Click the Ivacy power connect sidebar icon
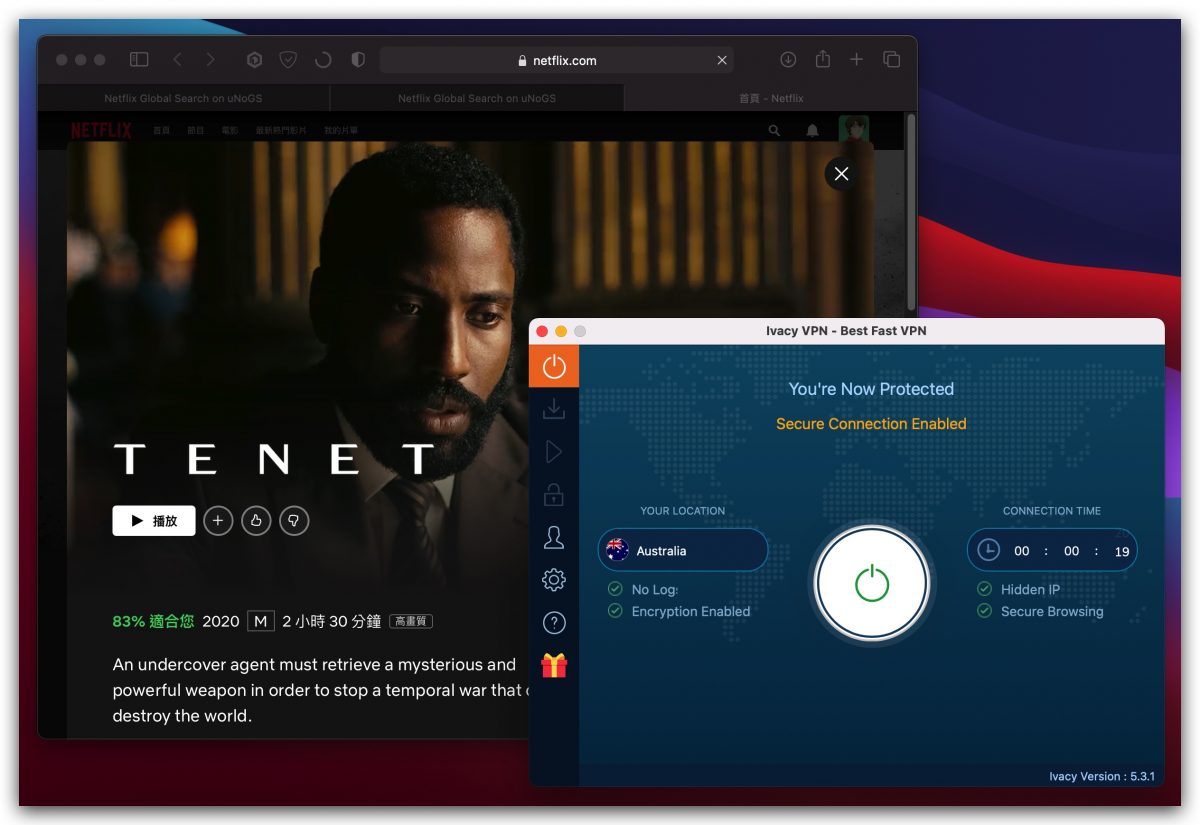 coord(554,366)
